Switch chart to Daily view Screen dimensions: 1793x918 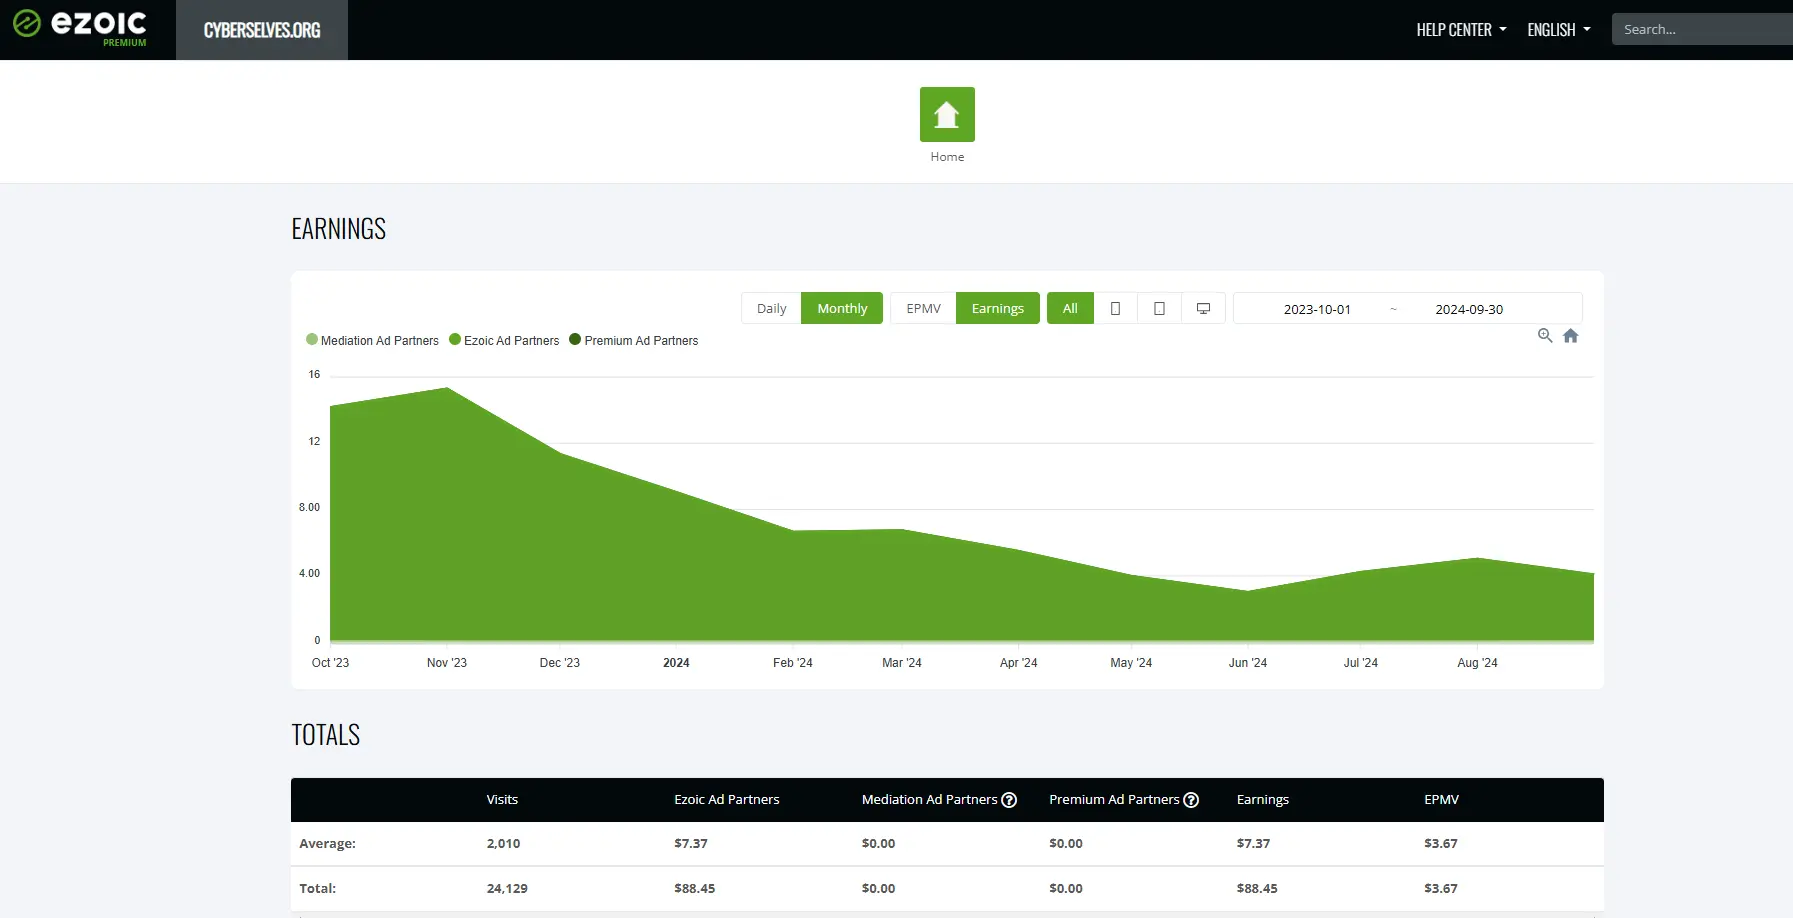[771, 308]
